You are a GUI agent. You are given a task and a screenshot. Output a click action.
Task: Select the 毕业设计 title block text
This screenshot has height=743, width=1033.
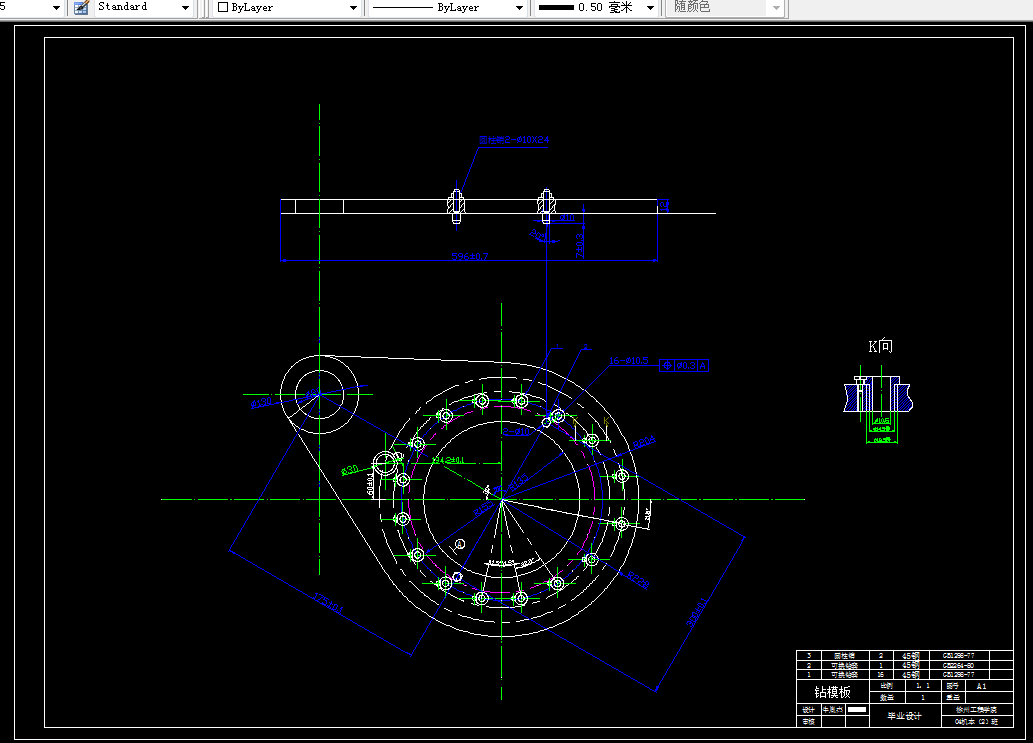pos(905,716)
